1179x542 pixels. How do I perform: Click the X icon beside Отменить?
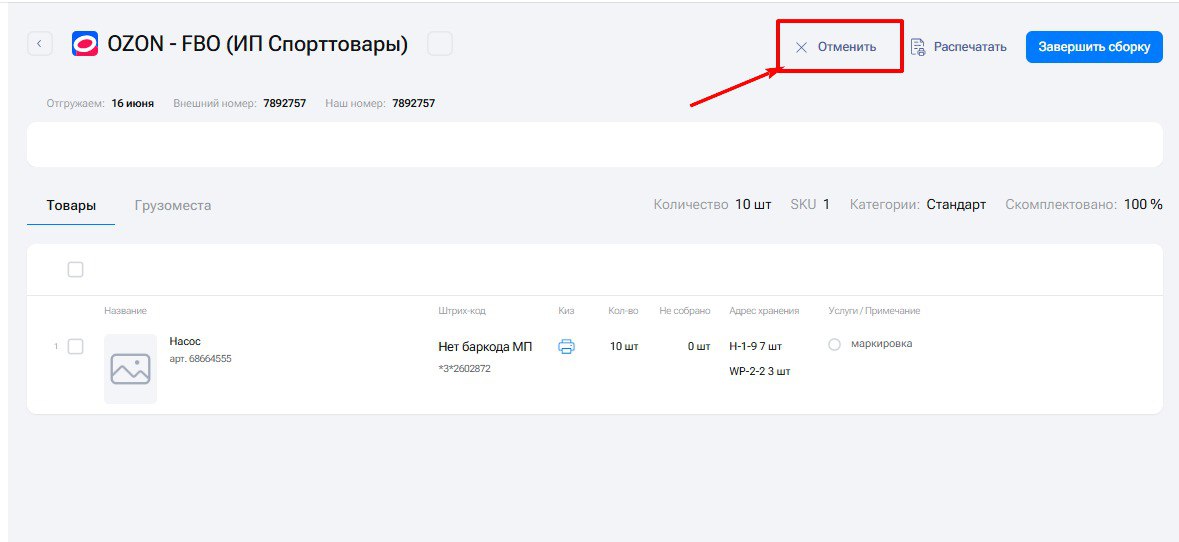802,47
